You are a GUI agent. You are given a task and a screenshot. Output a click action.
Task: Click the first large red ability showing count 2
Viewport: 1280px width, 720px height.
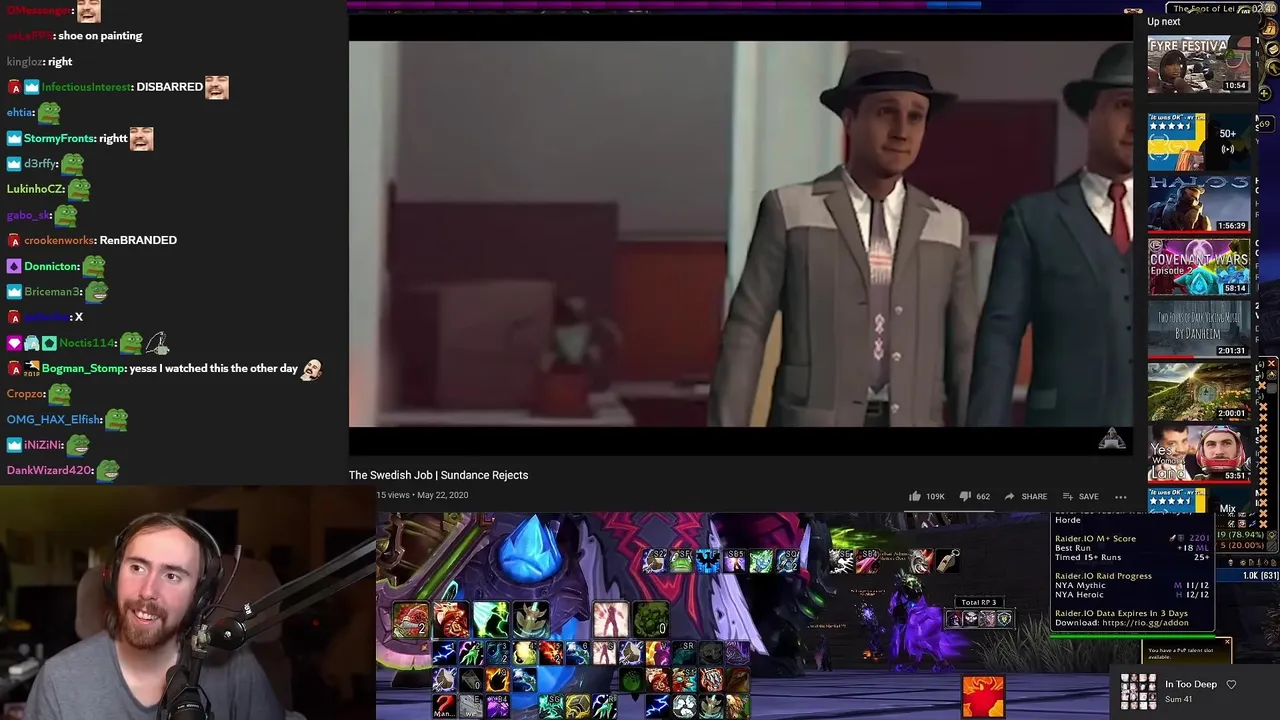pyautogui.click(x=410, y=620)
